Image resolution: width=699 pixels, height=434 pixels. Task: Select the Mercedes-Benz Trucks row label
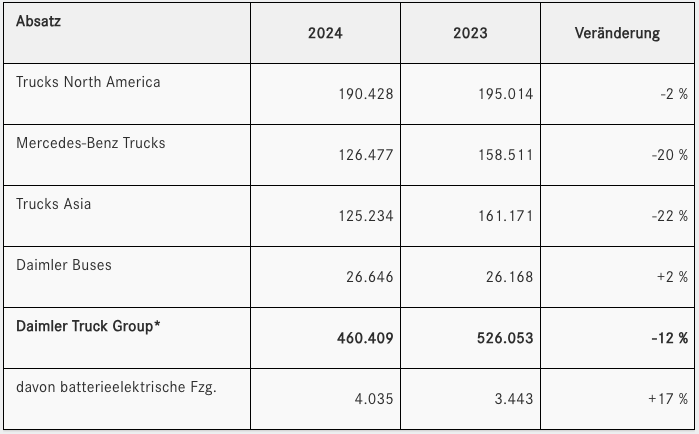pyautogui.click(x=91, y=143)
